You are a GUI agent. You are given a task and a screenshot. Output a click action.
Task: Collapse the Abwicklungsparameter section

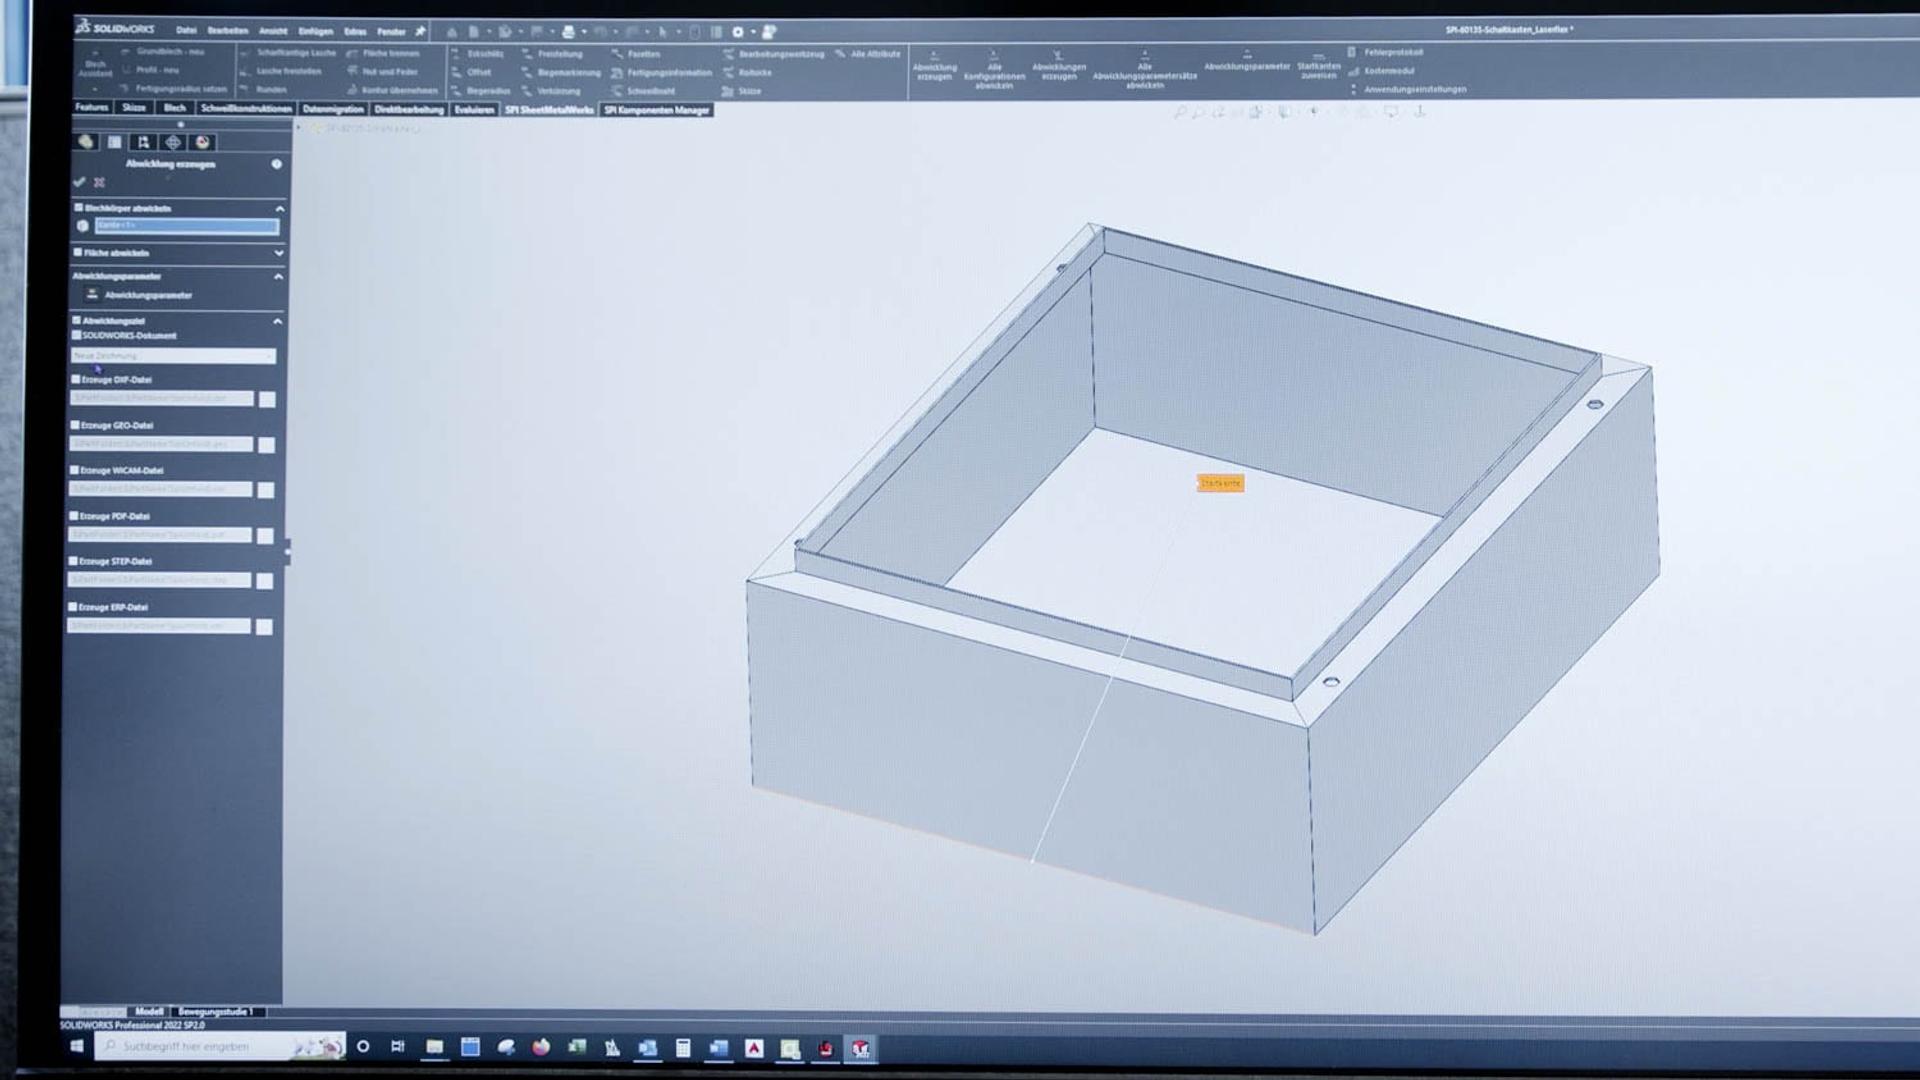278,276
